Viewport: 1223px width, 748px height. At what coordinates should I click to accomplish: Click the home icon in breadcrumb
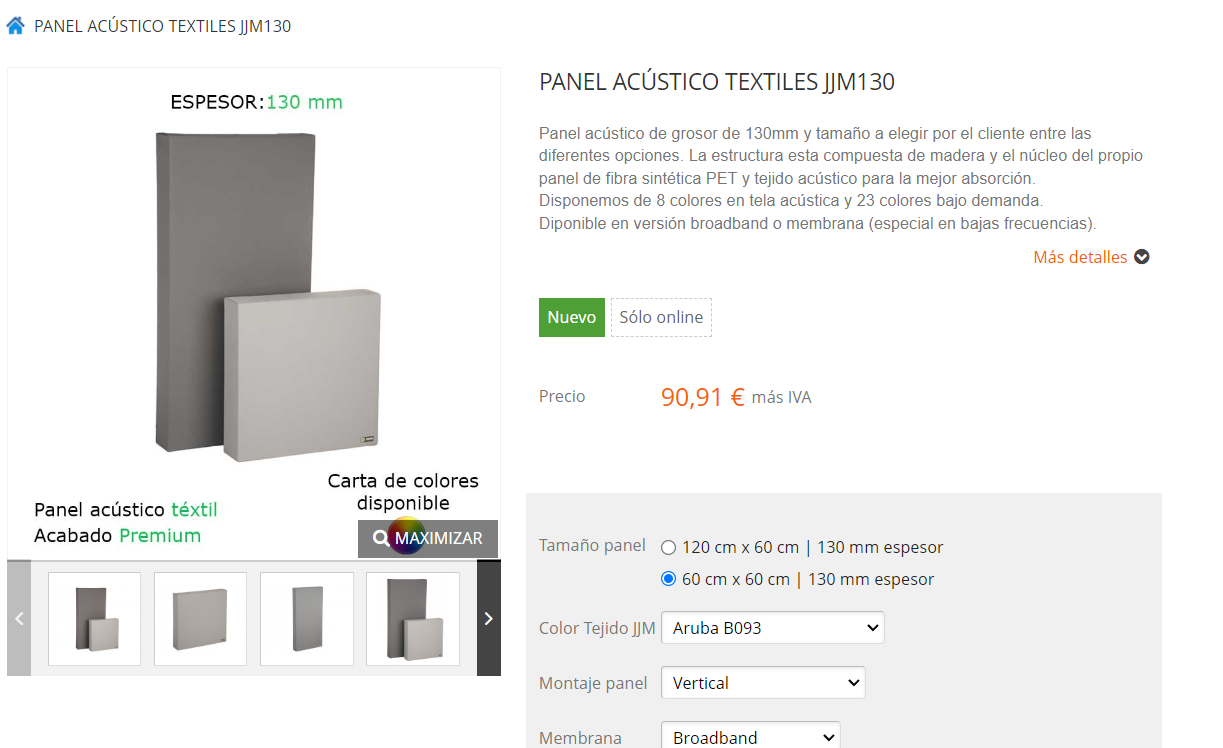pyautogui.click(x=15, y=26)
